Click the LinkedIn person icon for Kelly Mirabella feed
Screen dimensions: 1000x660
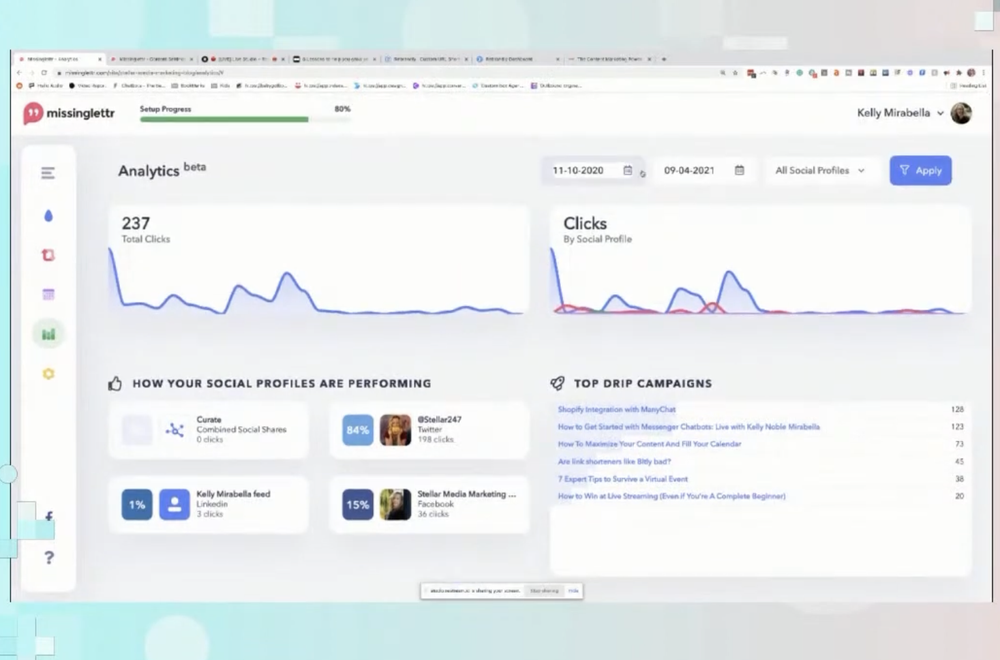(174, 504)
